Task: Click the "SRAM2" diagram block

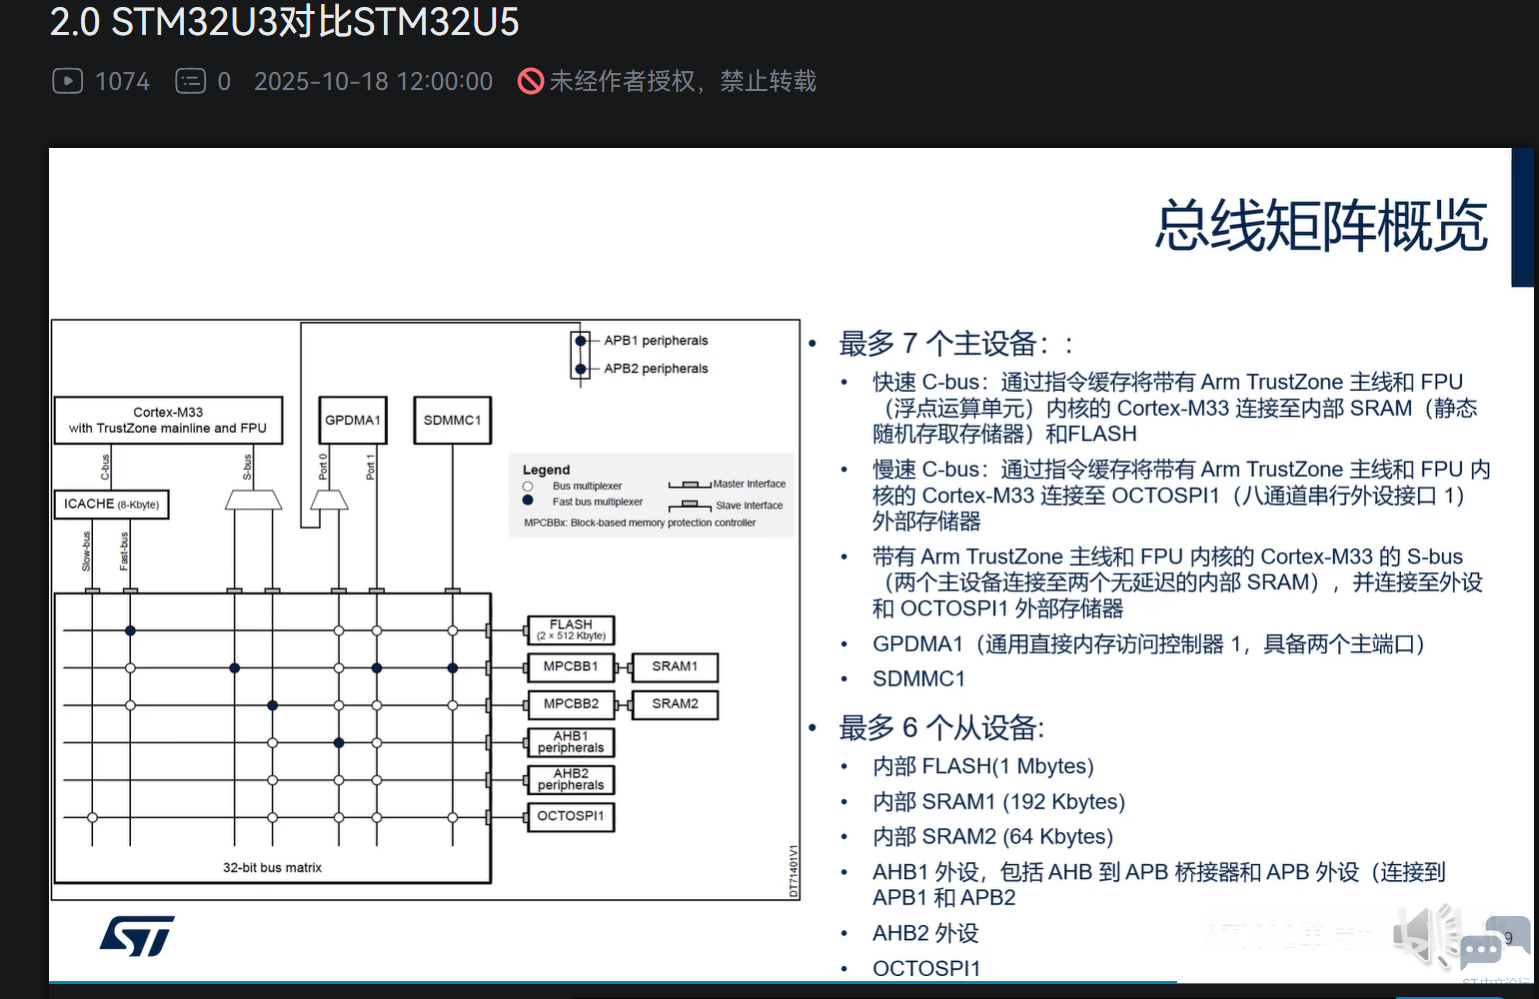Action: (675, 704)
